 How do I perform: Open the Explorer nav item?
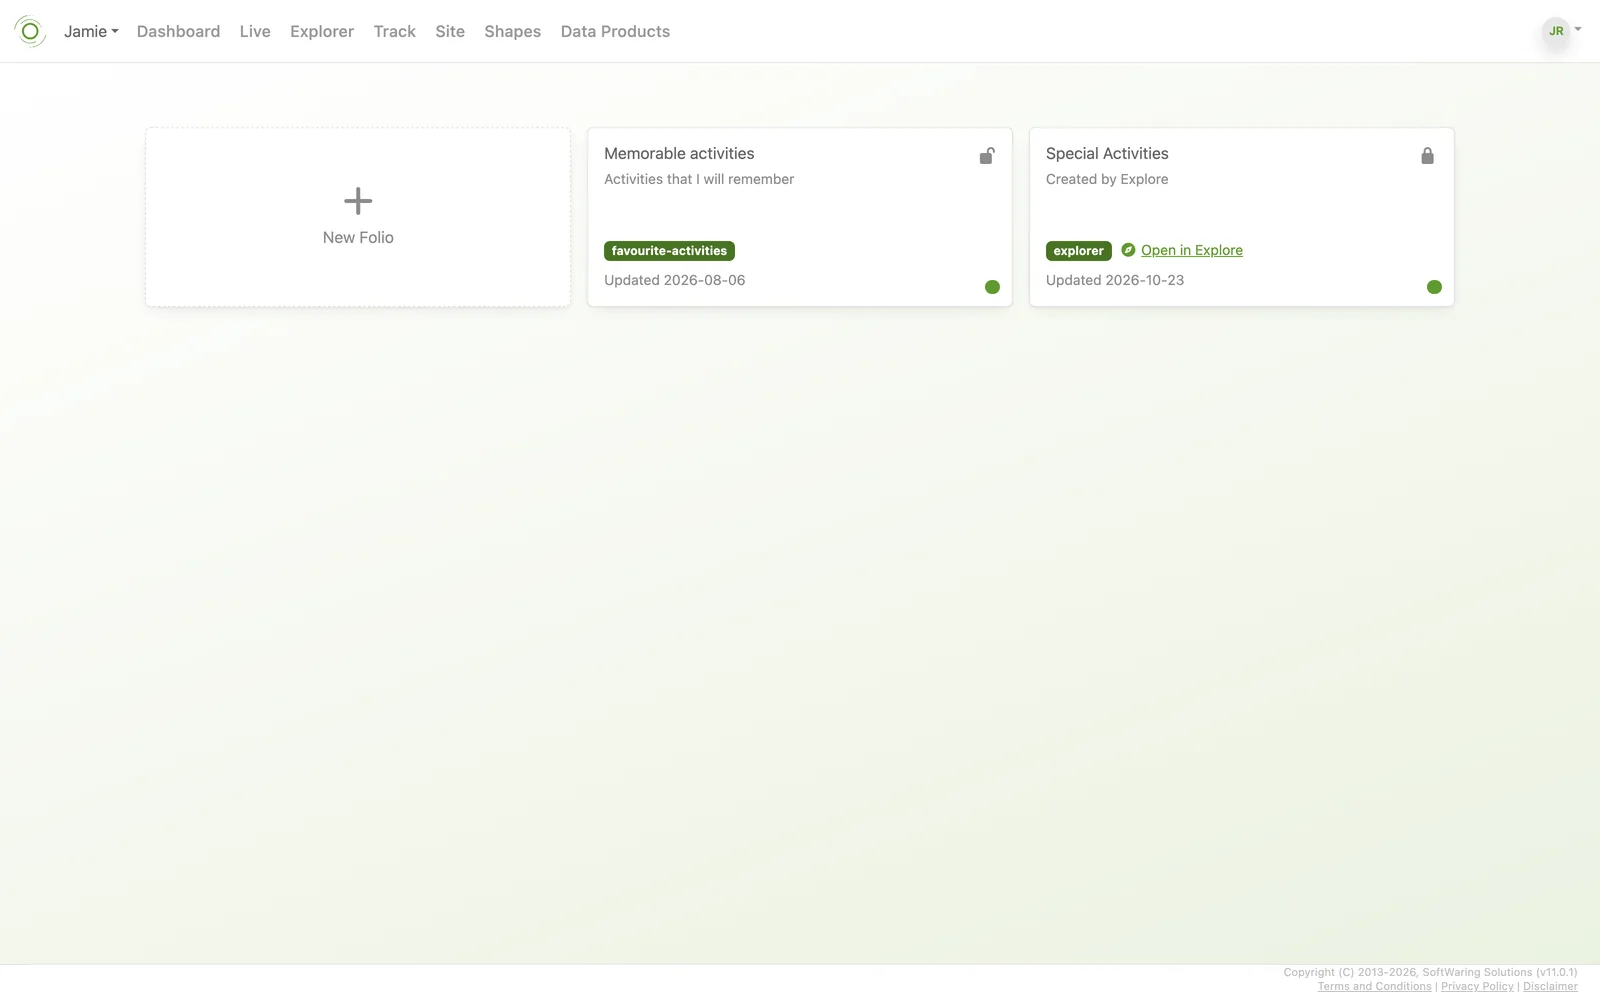pos(322,31)
